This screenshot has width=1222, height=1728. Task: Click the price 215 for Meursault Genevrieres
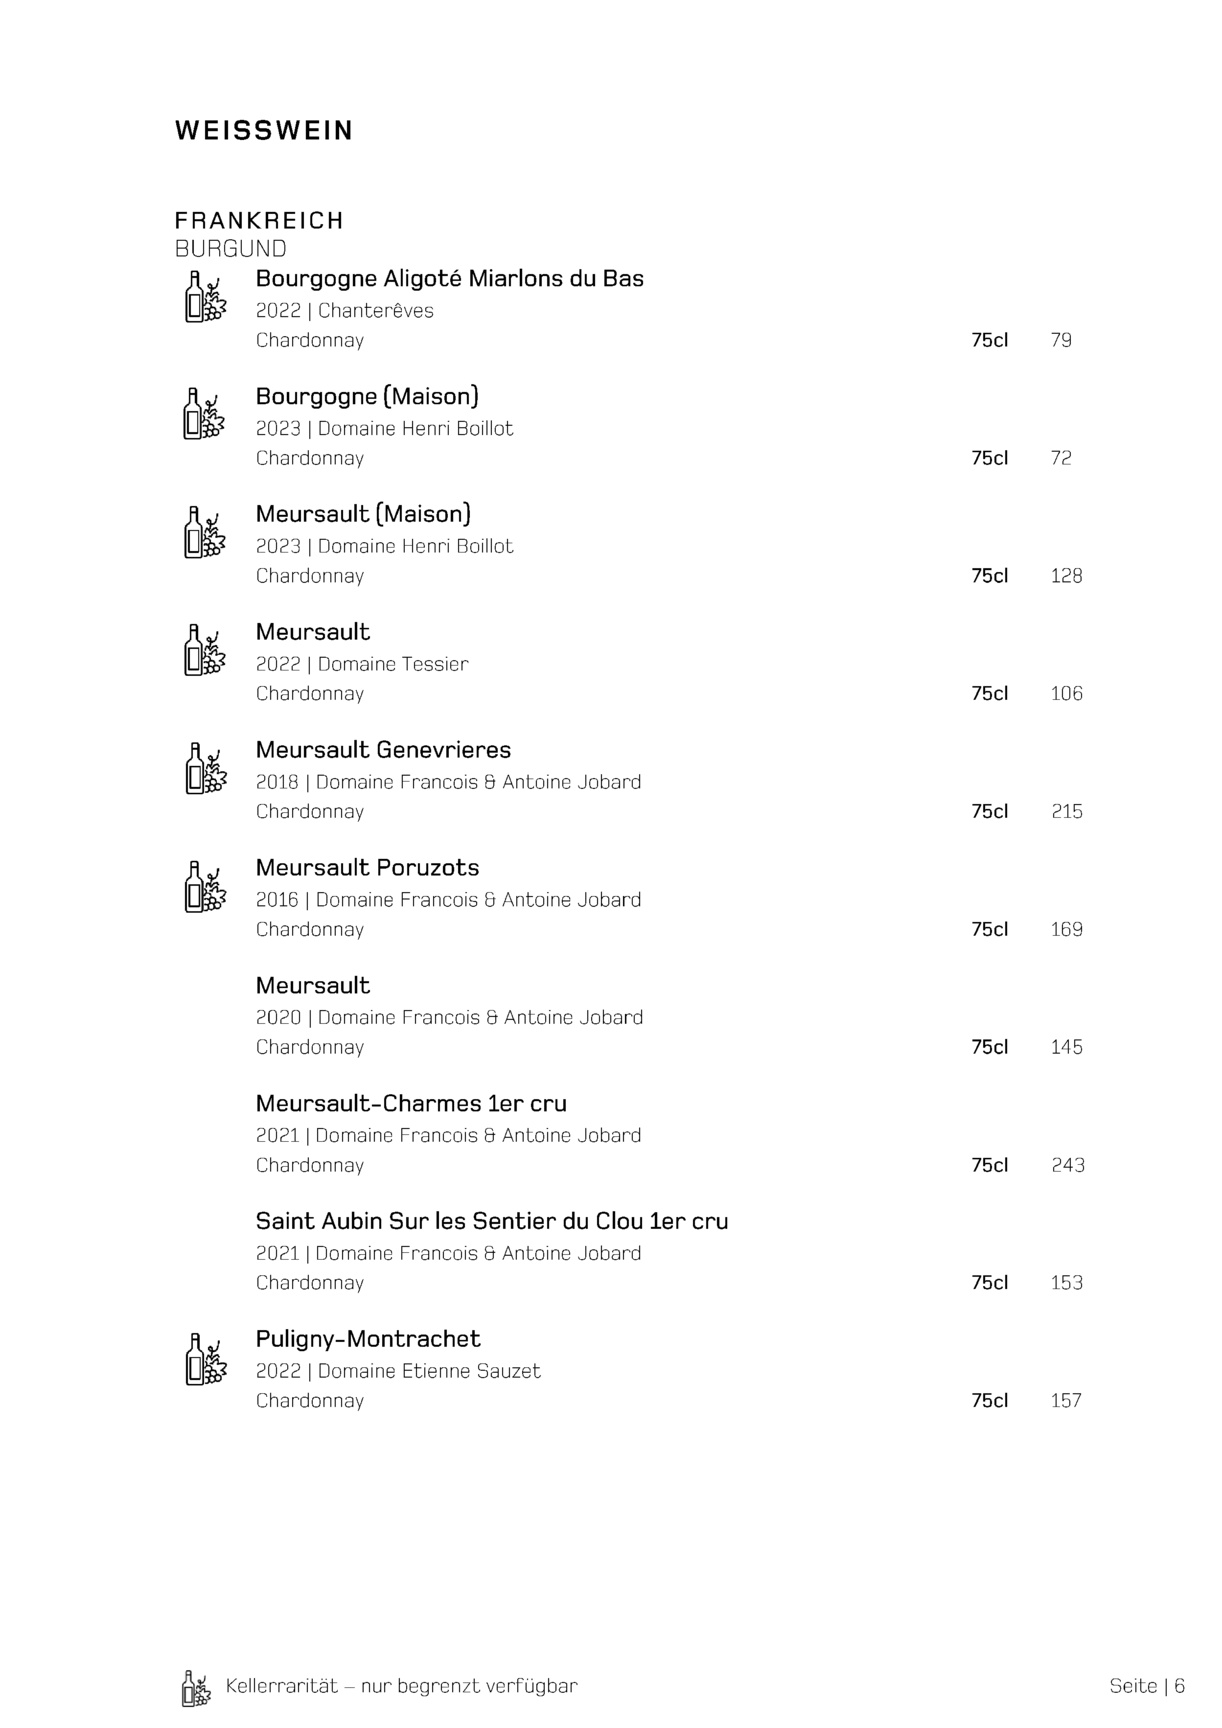(1066, 812)
